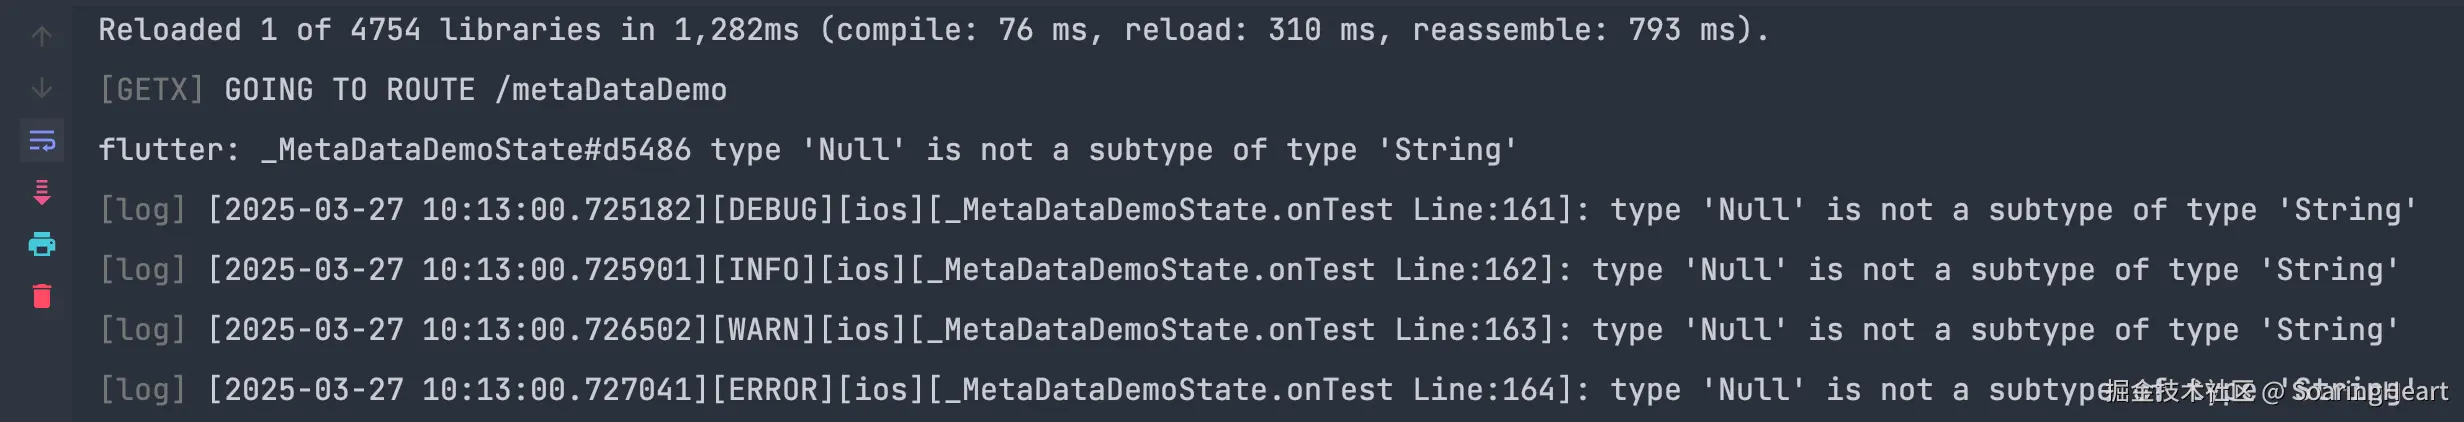Viewport: 2464px width, 422px height.
Task: Click _MetaDataDemoState.onTest Line:163 reference
Action: click(1240, 330)
